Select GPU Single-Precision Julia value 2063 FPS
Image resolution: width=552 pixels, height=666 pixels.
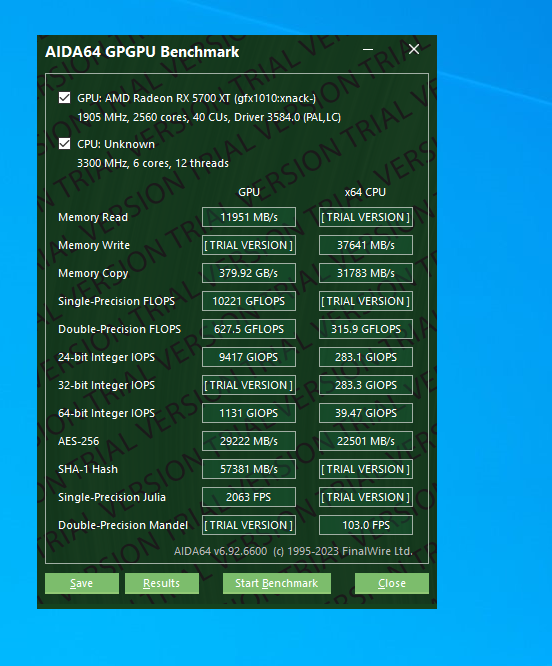tap(249, 497)
